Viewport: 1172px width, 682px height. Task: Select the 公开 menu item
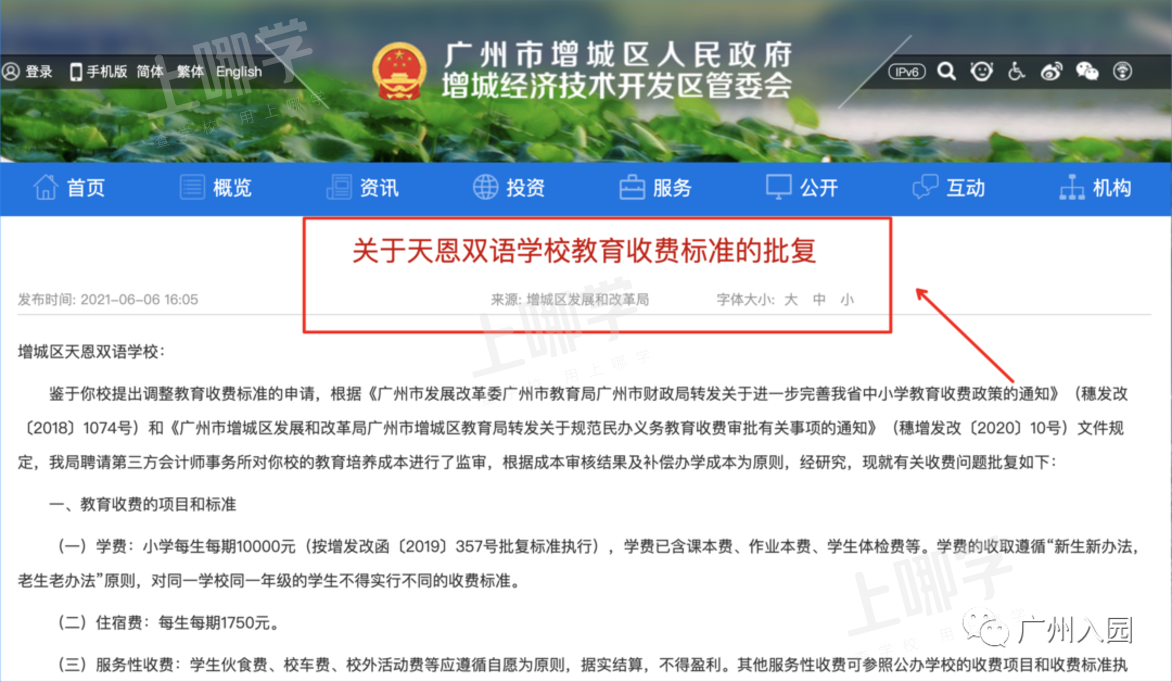coord(802,188)
